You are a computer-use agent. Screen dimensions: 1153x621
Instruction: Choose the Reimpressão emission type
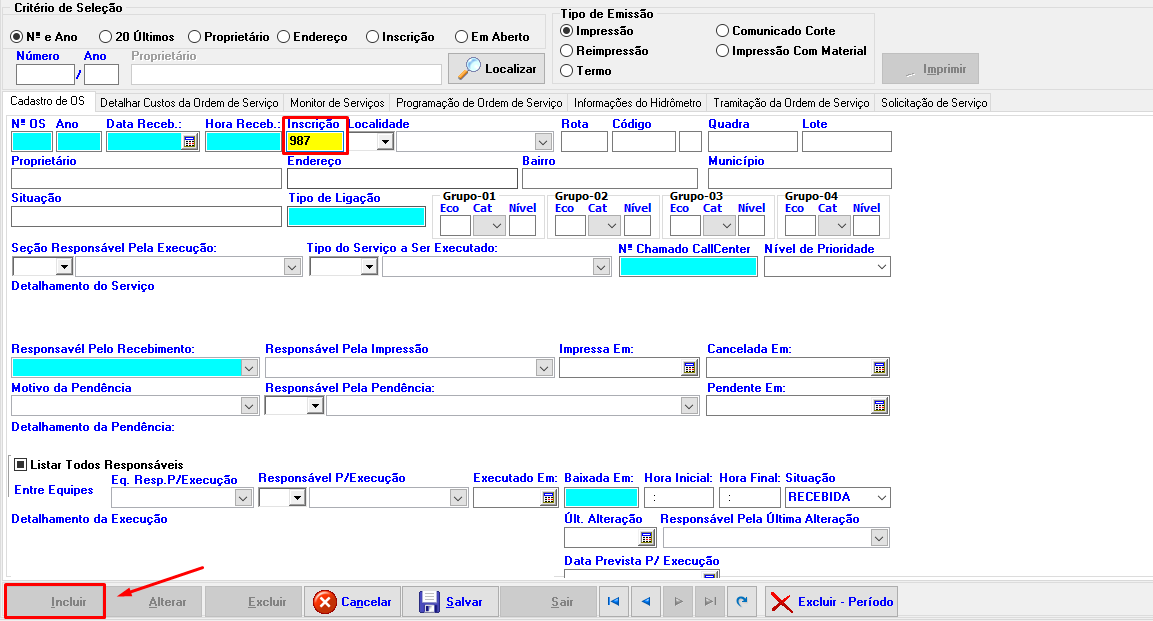(567, 51)
